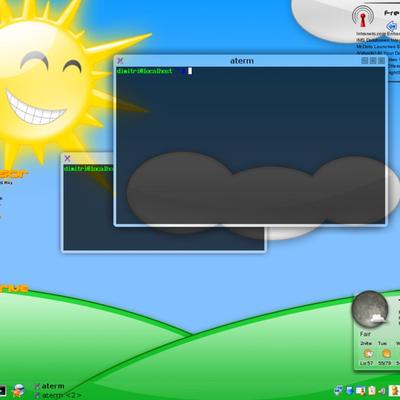Click the 'Fair' weather condition text

tap(365, 334)
